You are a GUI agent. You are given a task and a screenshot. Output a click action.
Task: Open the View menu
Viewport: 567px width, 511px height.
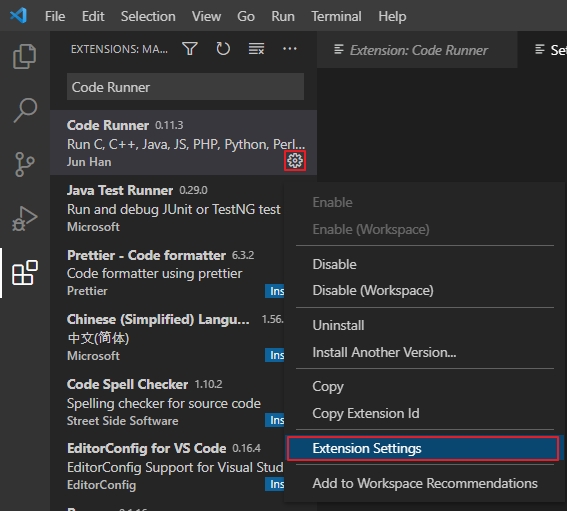tap(206, 16)
